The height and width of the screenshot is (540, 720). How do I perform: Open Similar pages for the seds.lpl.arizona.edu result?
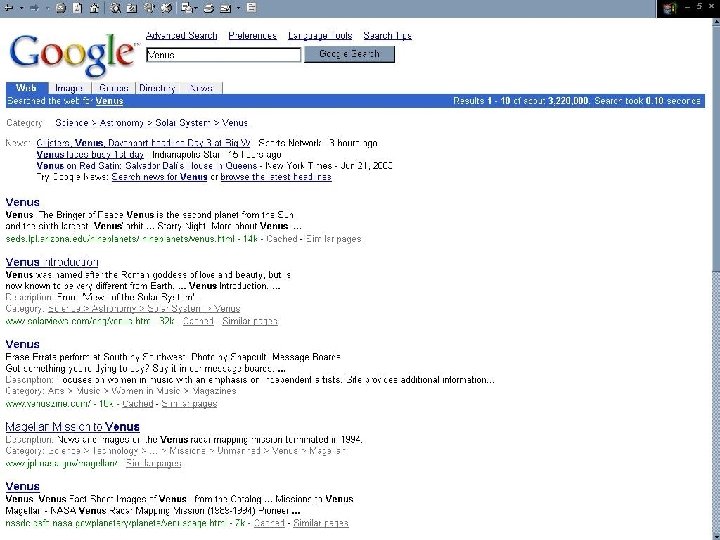click(334, 239)
